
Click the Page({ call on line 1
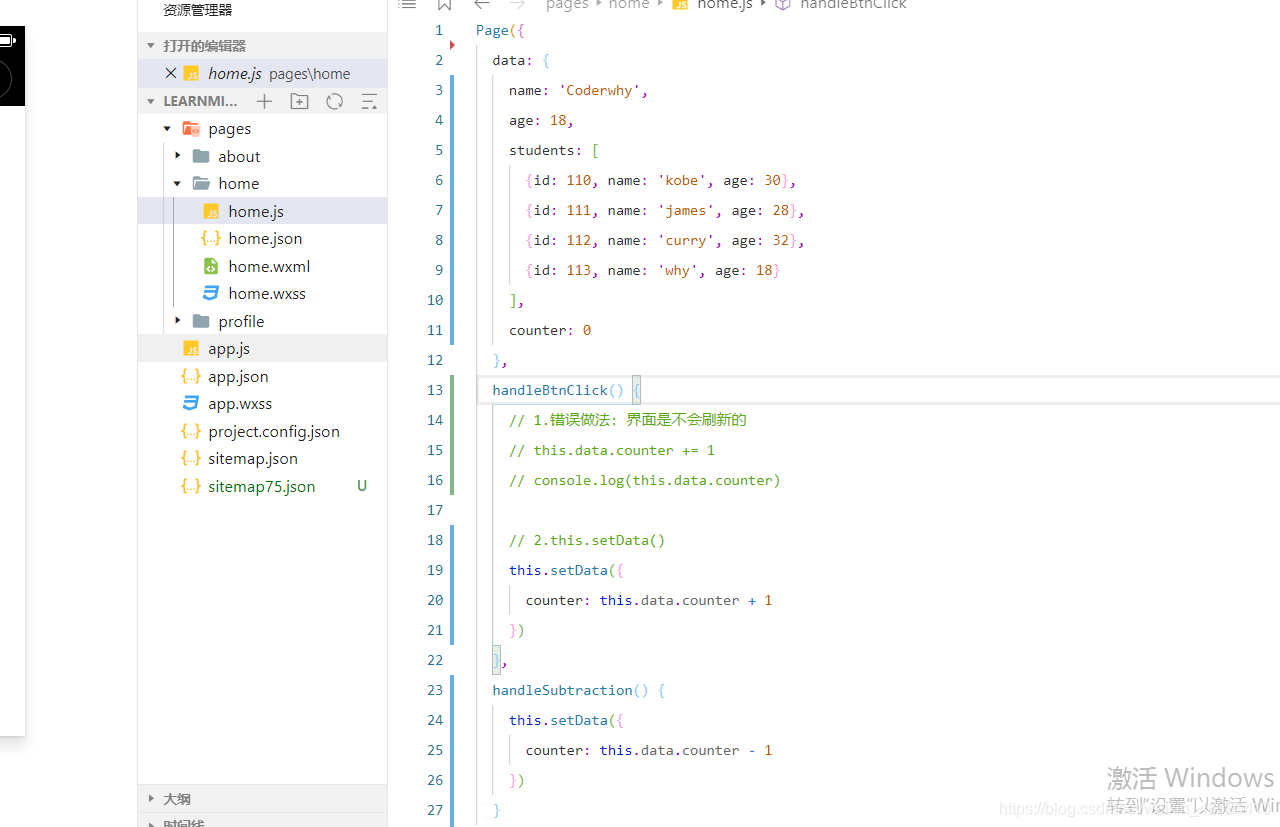tap(500, 30)
